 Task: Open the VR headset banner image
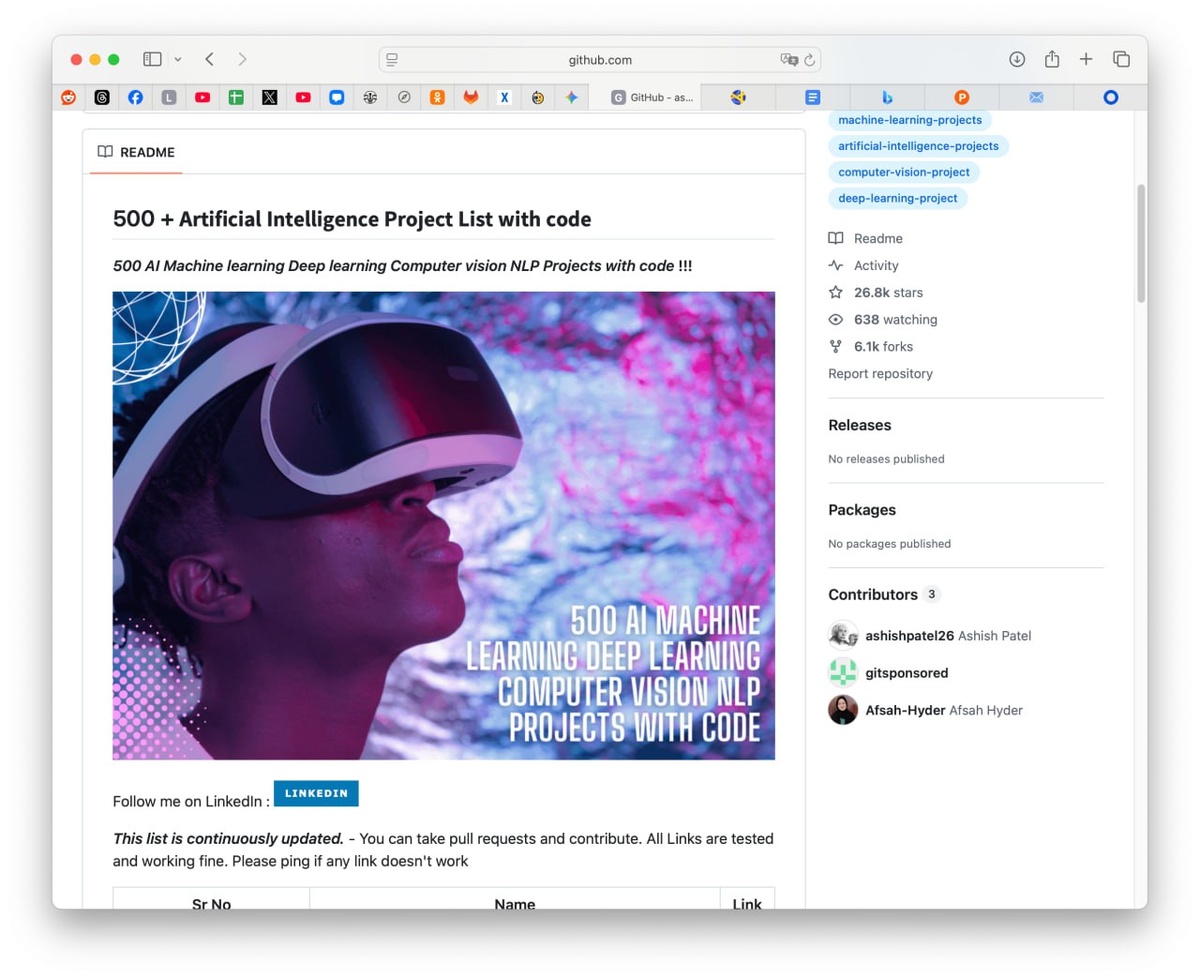coord(444,526)
